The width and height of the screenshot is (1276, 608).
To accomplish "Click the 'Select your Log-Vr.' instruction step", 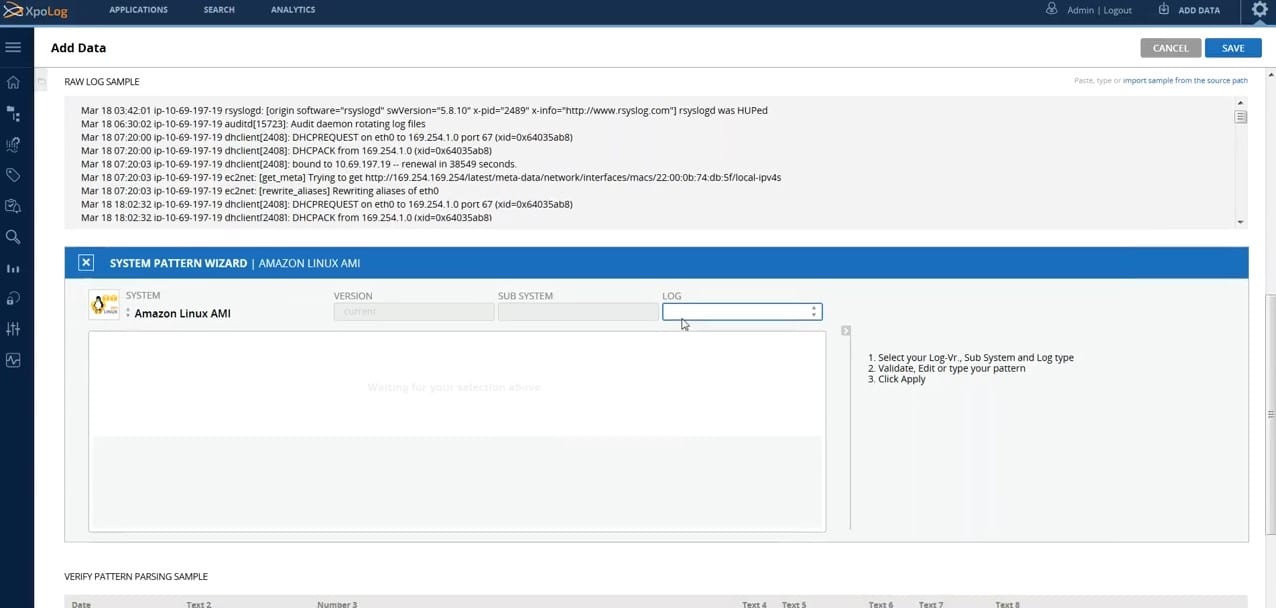I will [971, 358].
